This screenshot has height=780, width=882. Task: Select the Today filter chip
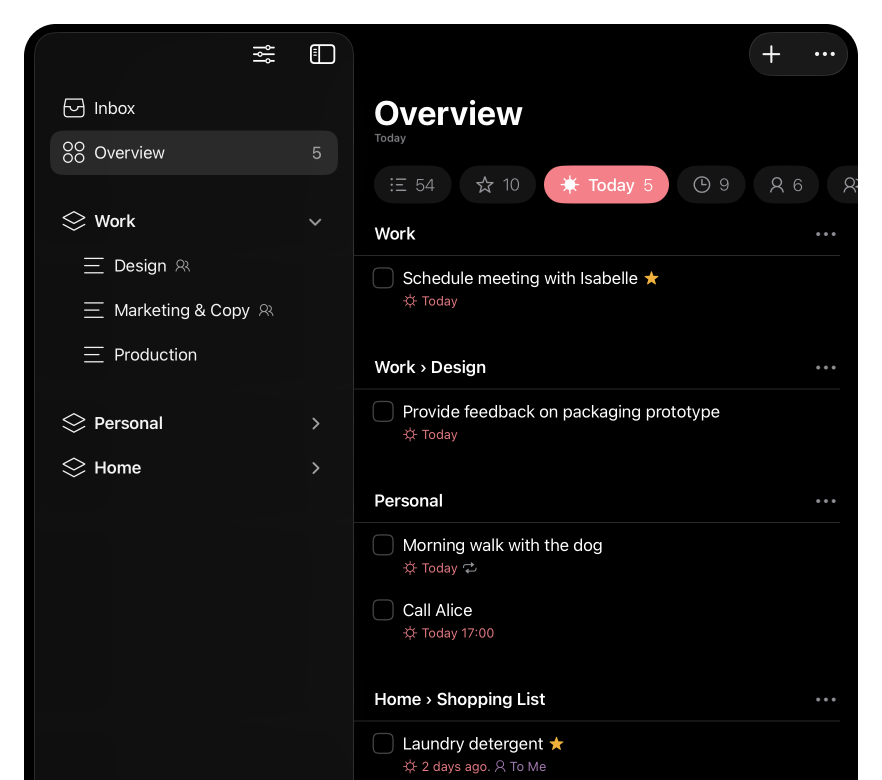coord(606,185)
